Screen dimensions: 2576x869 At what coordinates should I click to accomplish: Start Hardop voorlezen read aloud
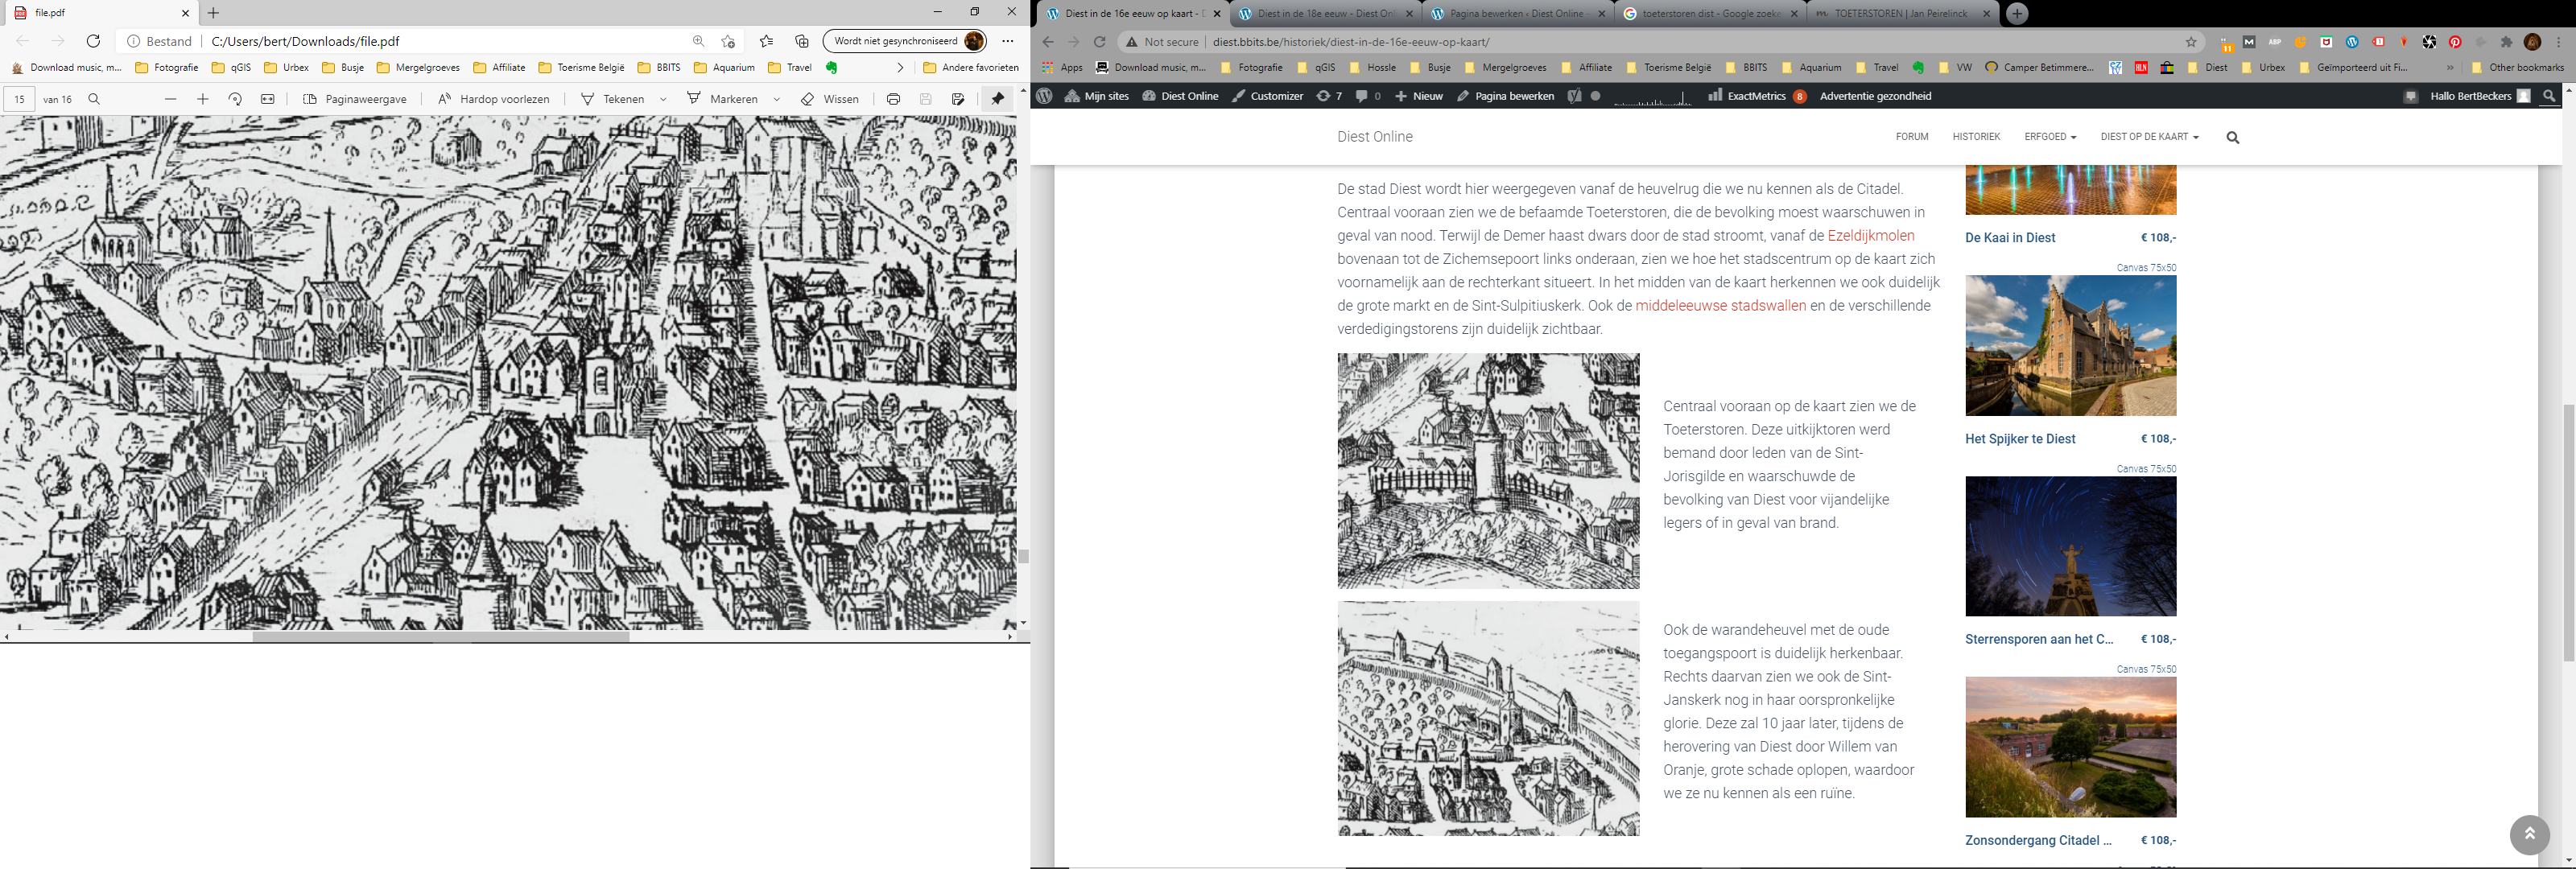pyautogui.click(x=494, y=99)
